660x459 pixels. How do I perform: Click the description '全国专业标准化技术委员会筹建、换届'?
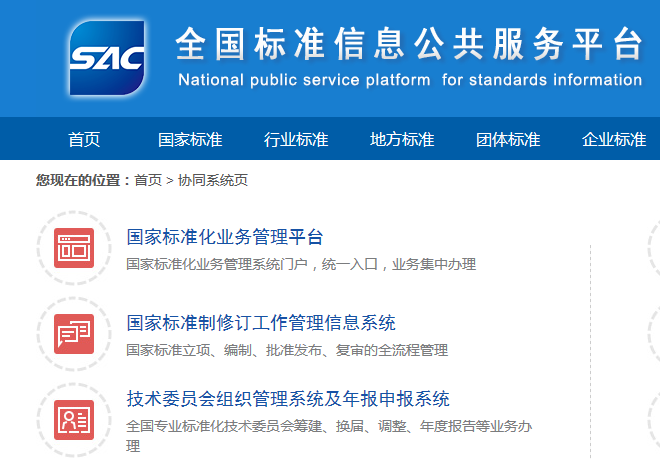click(329, 426)
